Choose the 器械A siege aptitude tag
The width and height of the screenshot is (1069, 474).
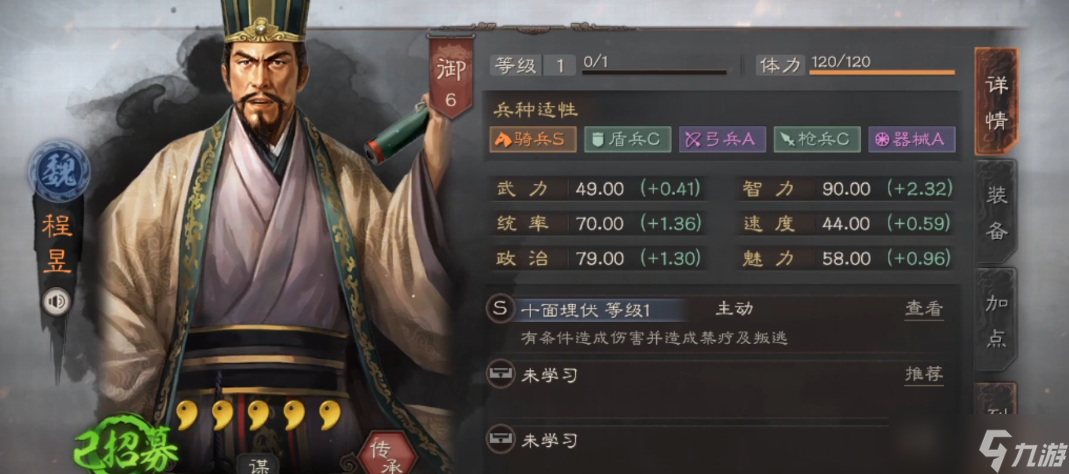[912, 139]
